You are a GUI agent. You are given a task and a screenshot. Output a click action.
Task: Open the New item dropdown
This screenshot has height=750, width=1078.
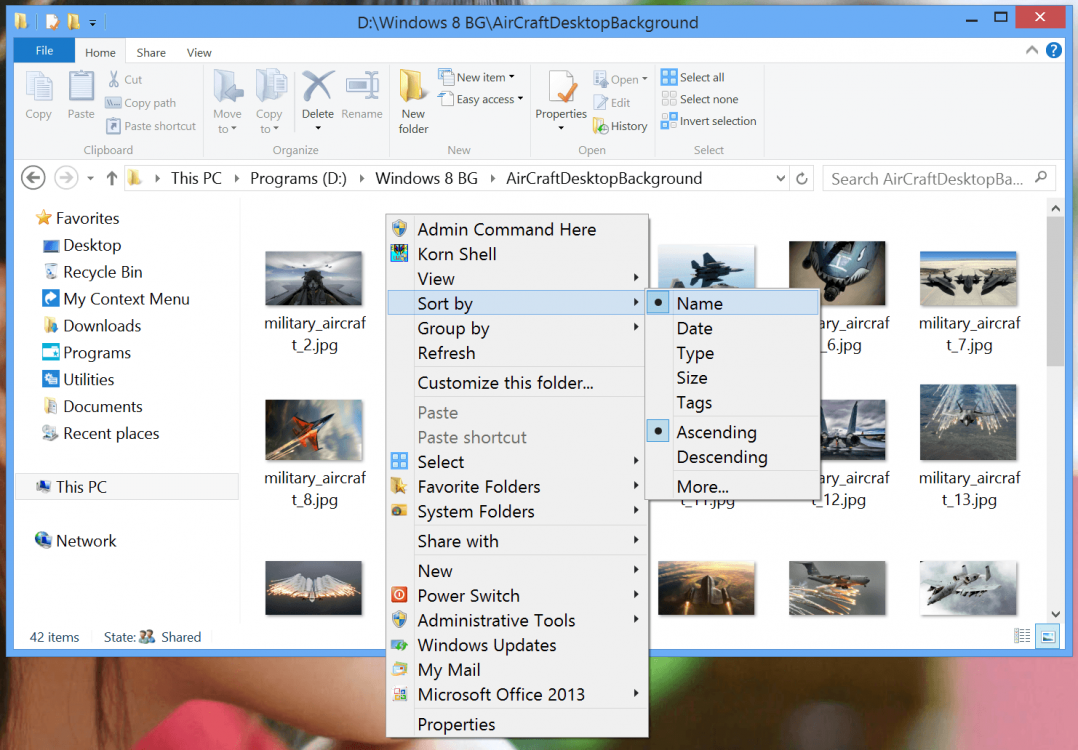pyautogui.click(x=477, y=76)
